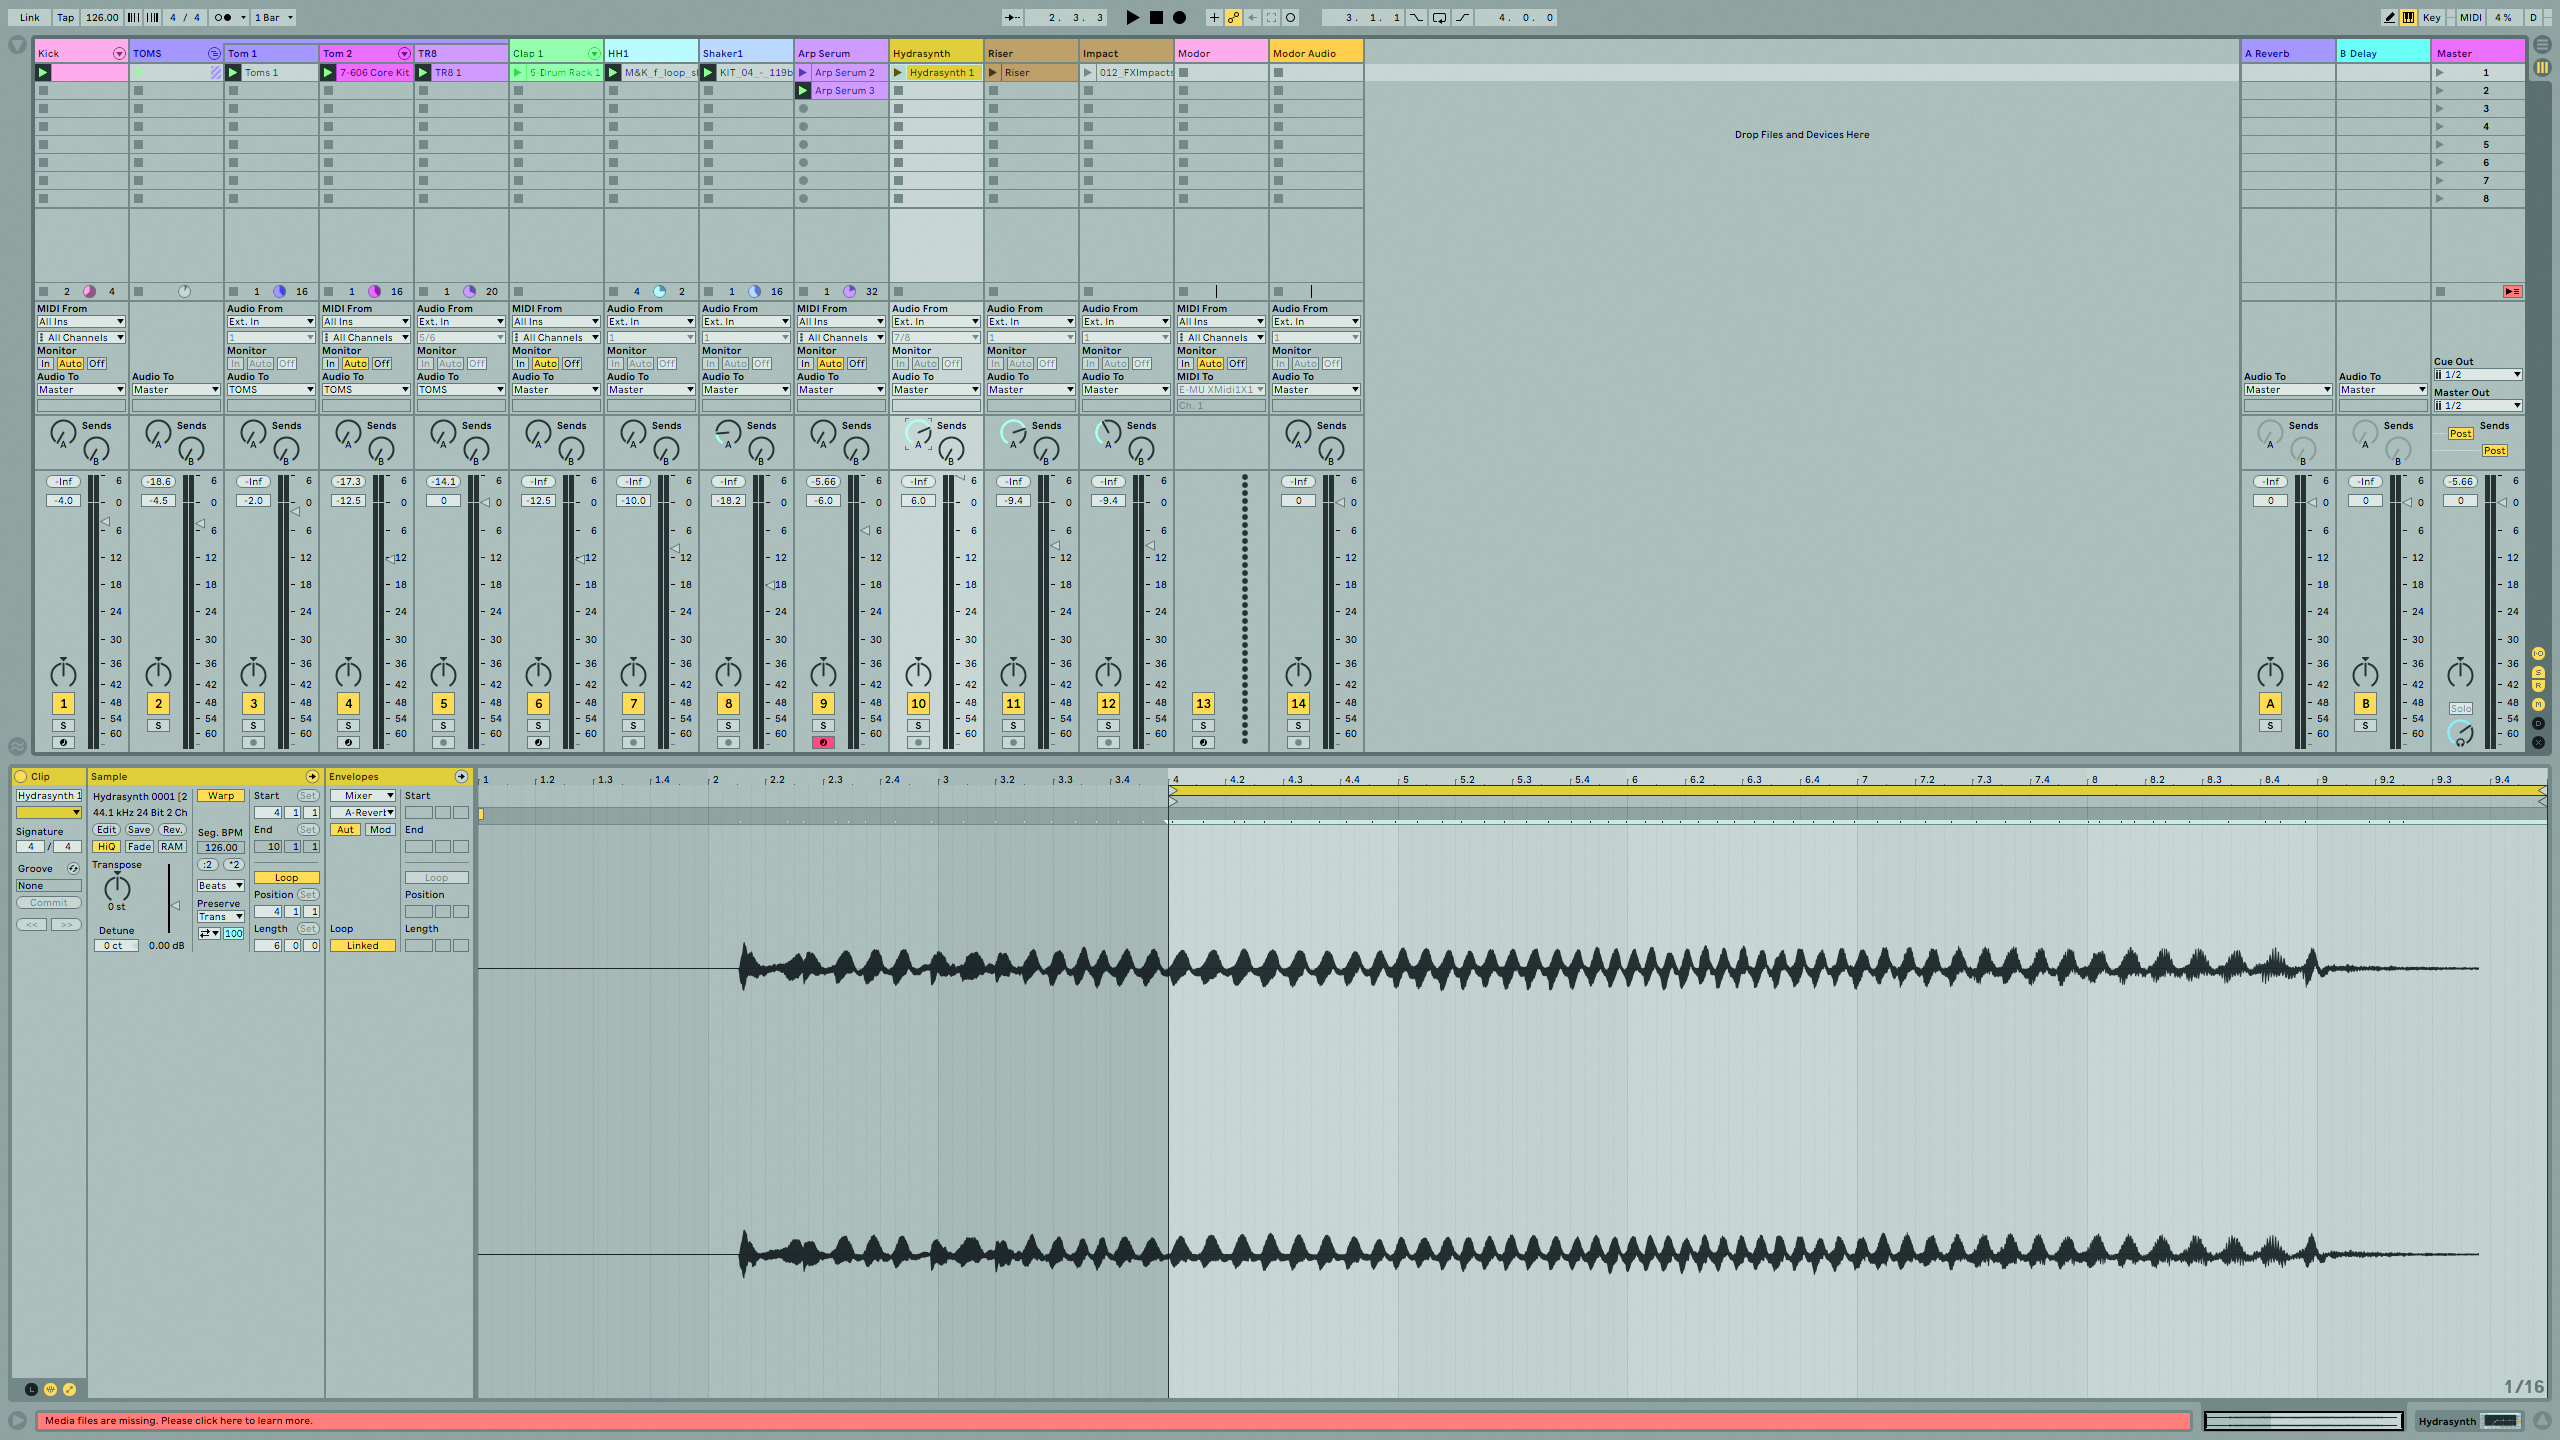2560x1440 pixels.
Task: Enable the sample RAM mode switch
Action: coord(172,846)
